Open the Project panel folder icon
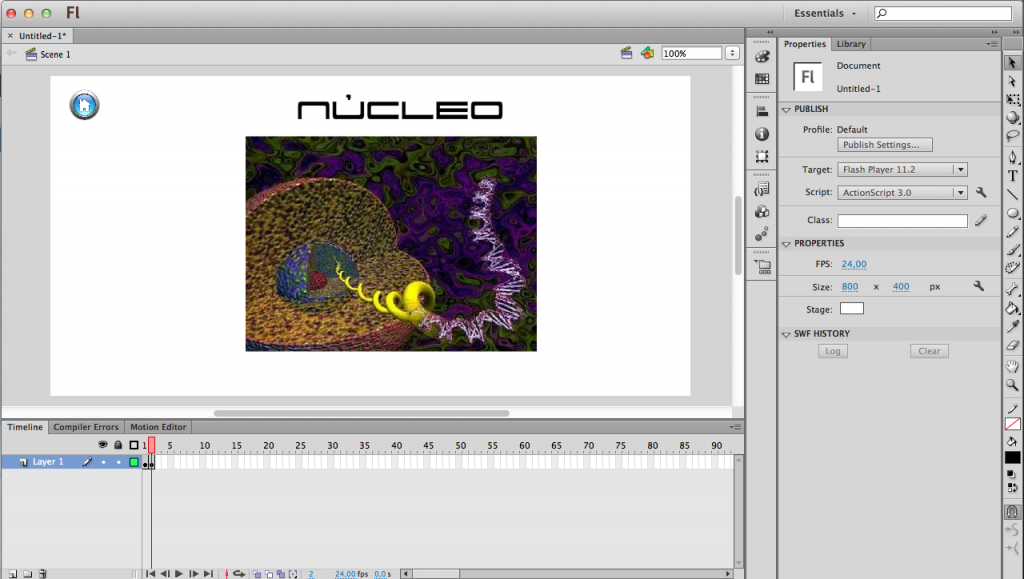The width and height of the screenshot is (1024, 579). [762, 266]
